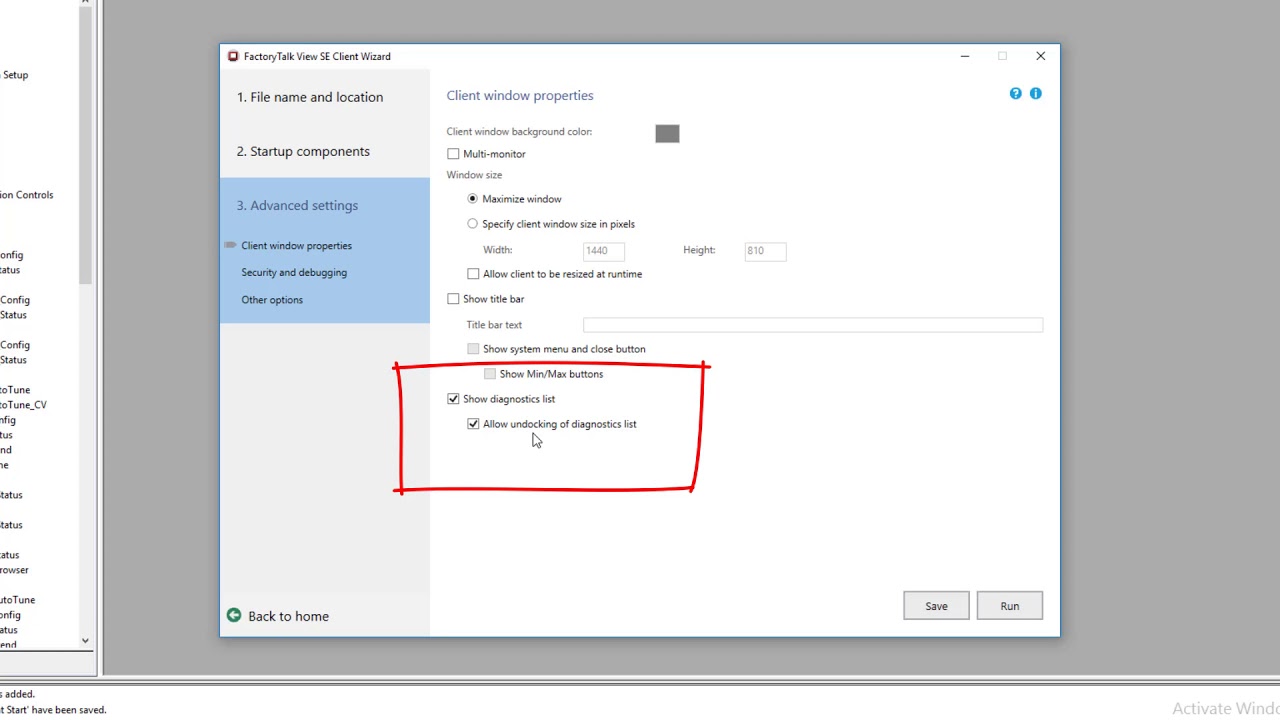Open the Security and debugging section
Viewport: 1280px width, 720px height.
[294, 272]
